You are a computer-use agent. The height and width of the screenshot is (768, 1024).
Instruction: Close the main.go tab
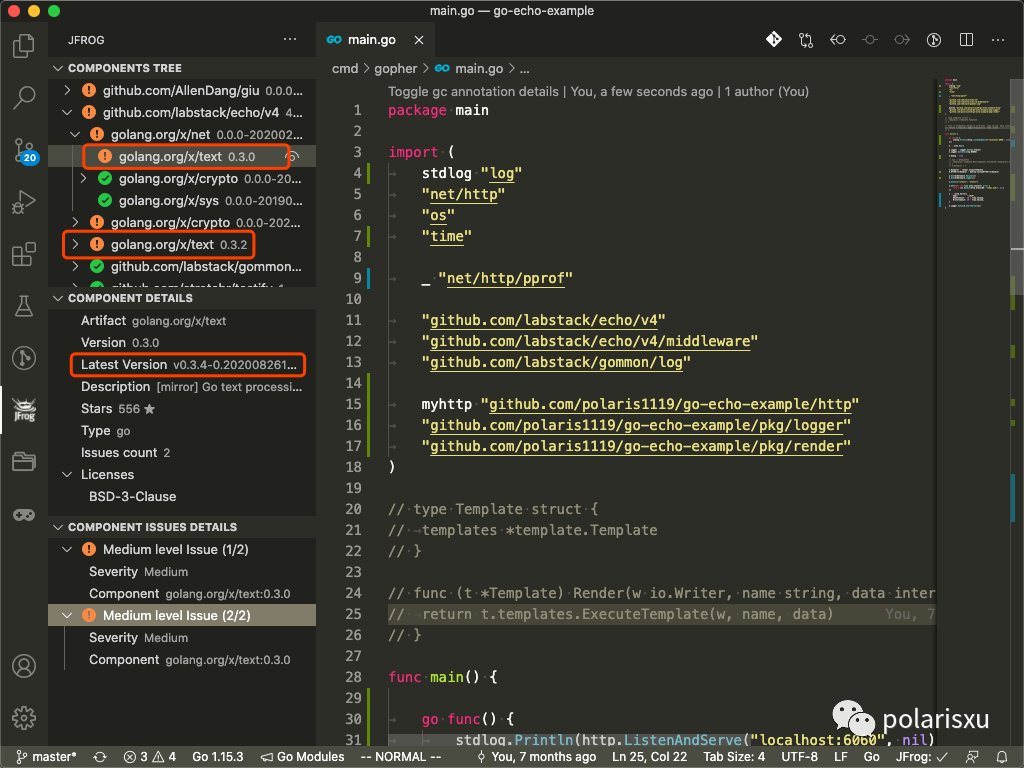[419, 40]
